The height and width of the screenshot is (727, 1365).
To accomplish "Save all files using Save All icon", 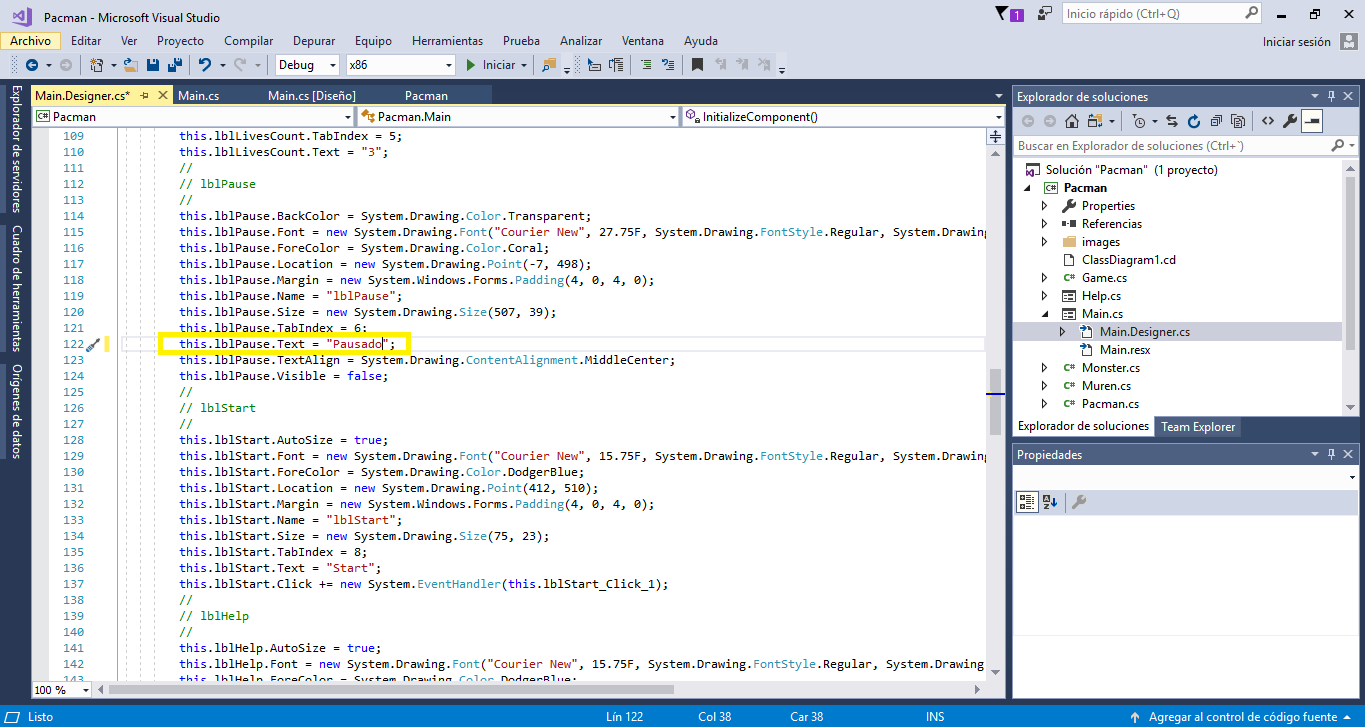I will pyautogui.click(x=175, y=63).
